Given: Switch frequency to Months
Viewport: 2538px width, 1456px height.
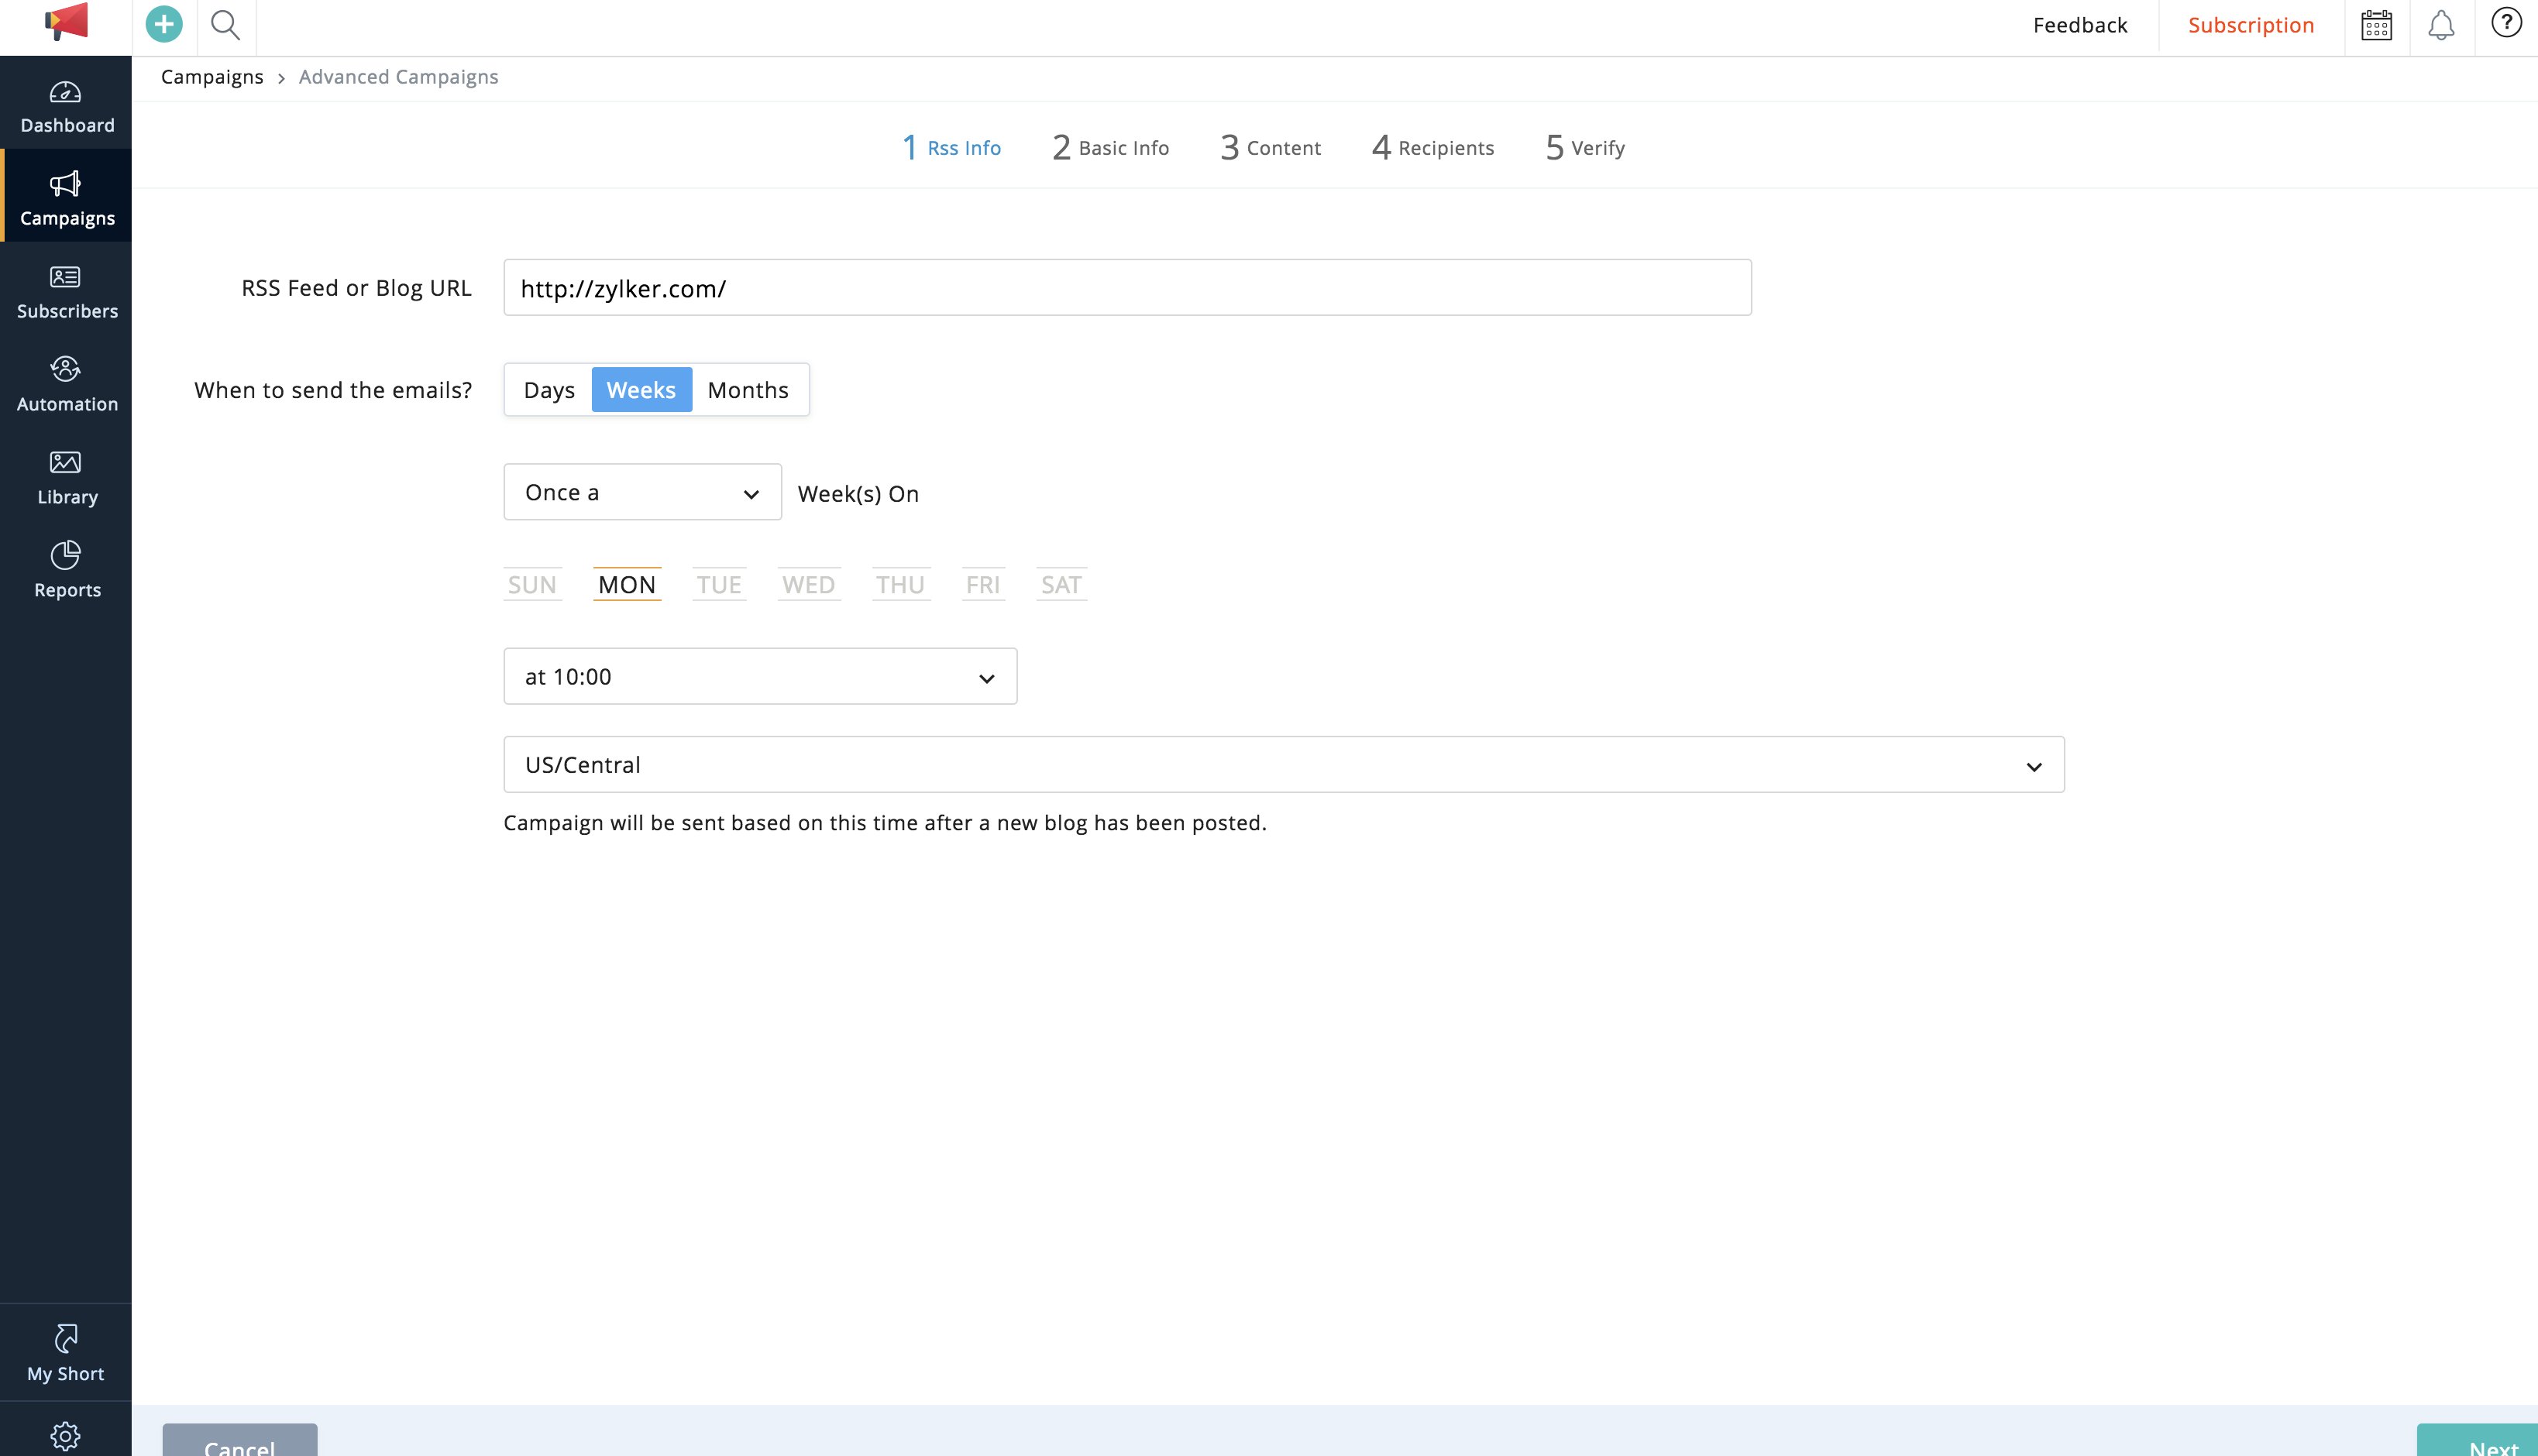Looking at the screenshot, I should point(748,390).
